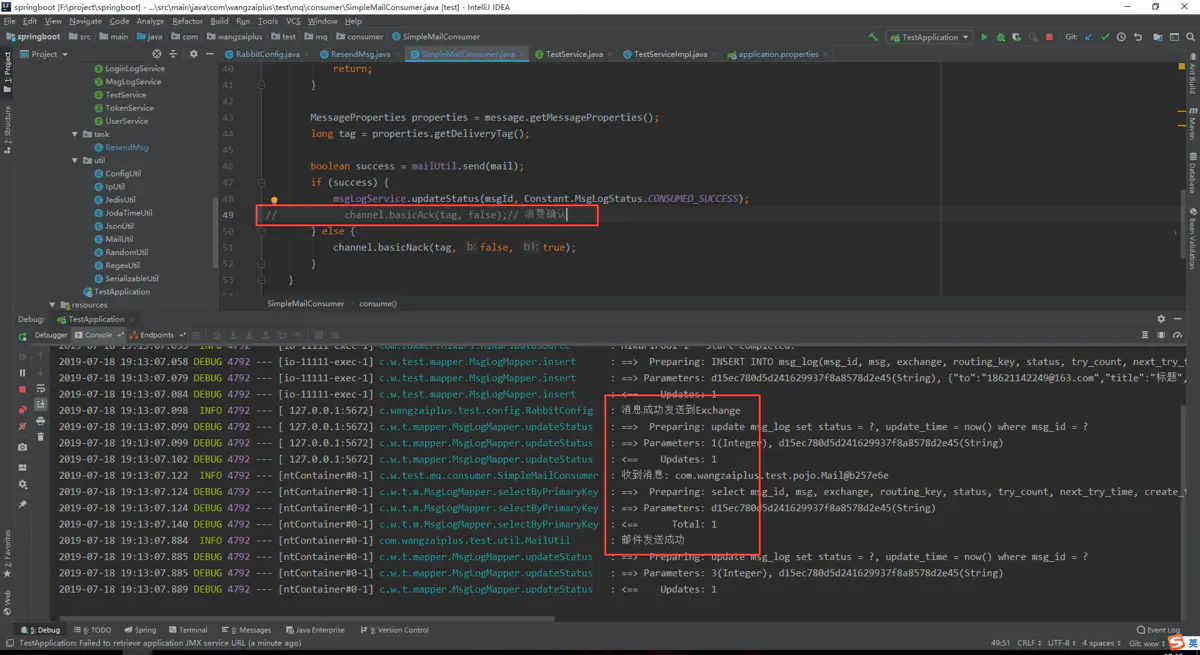
Task: Collapse the task folder in project tree
Action: (75, 134)
